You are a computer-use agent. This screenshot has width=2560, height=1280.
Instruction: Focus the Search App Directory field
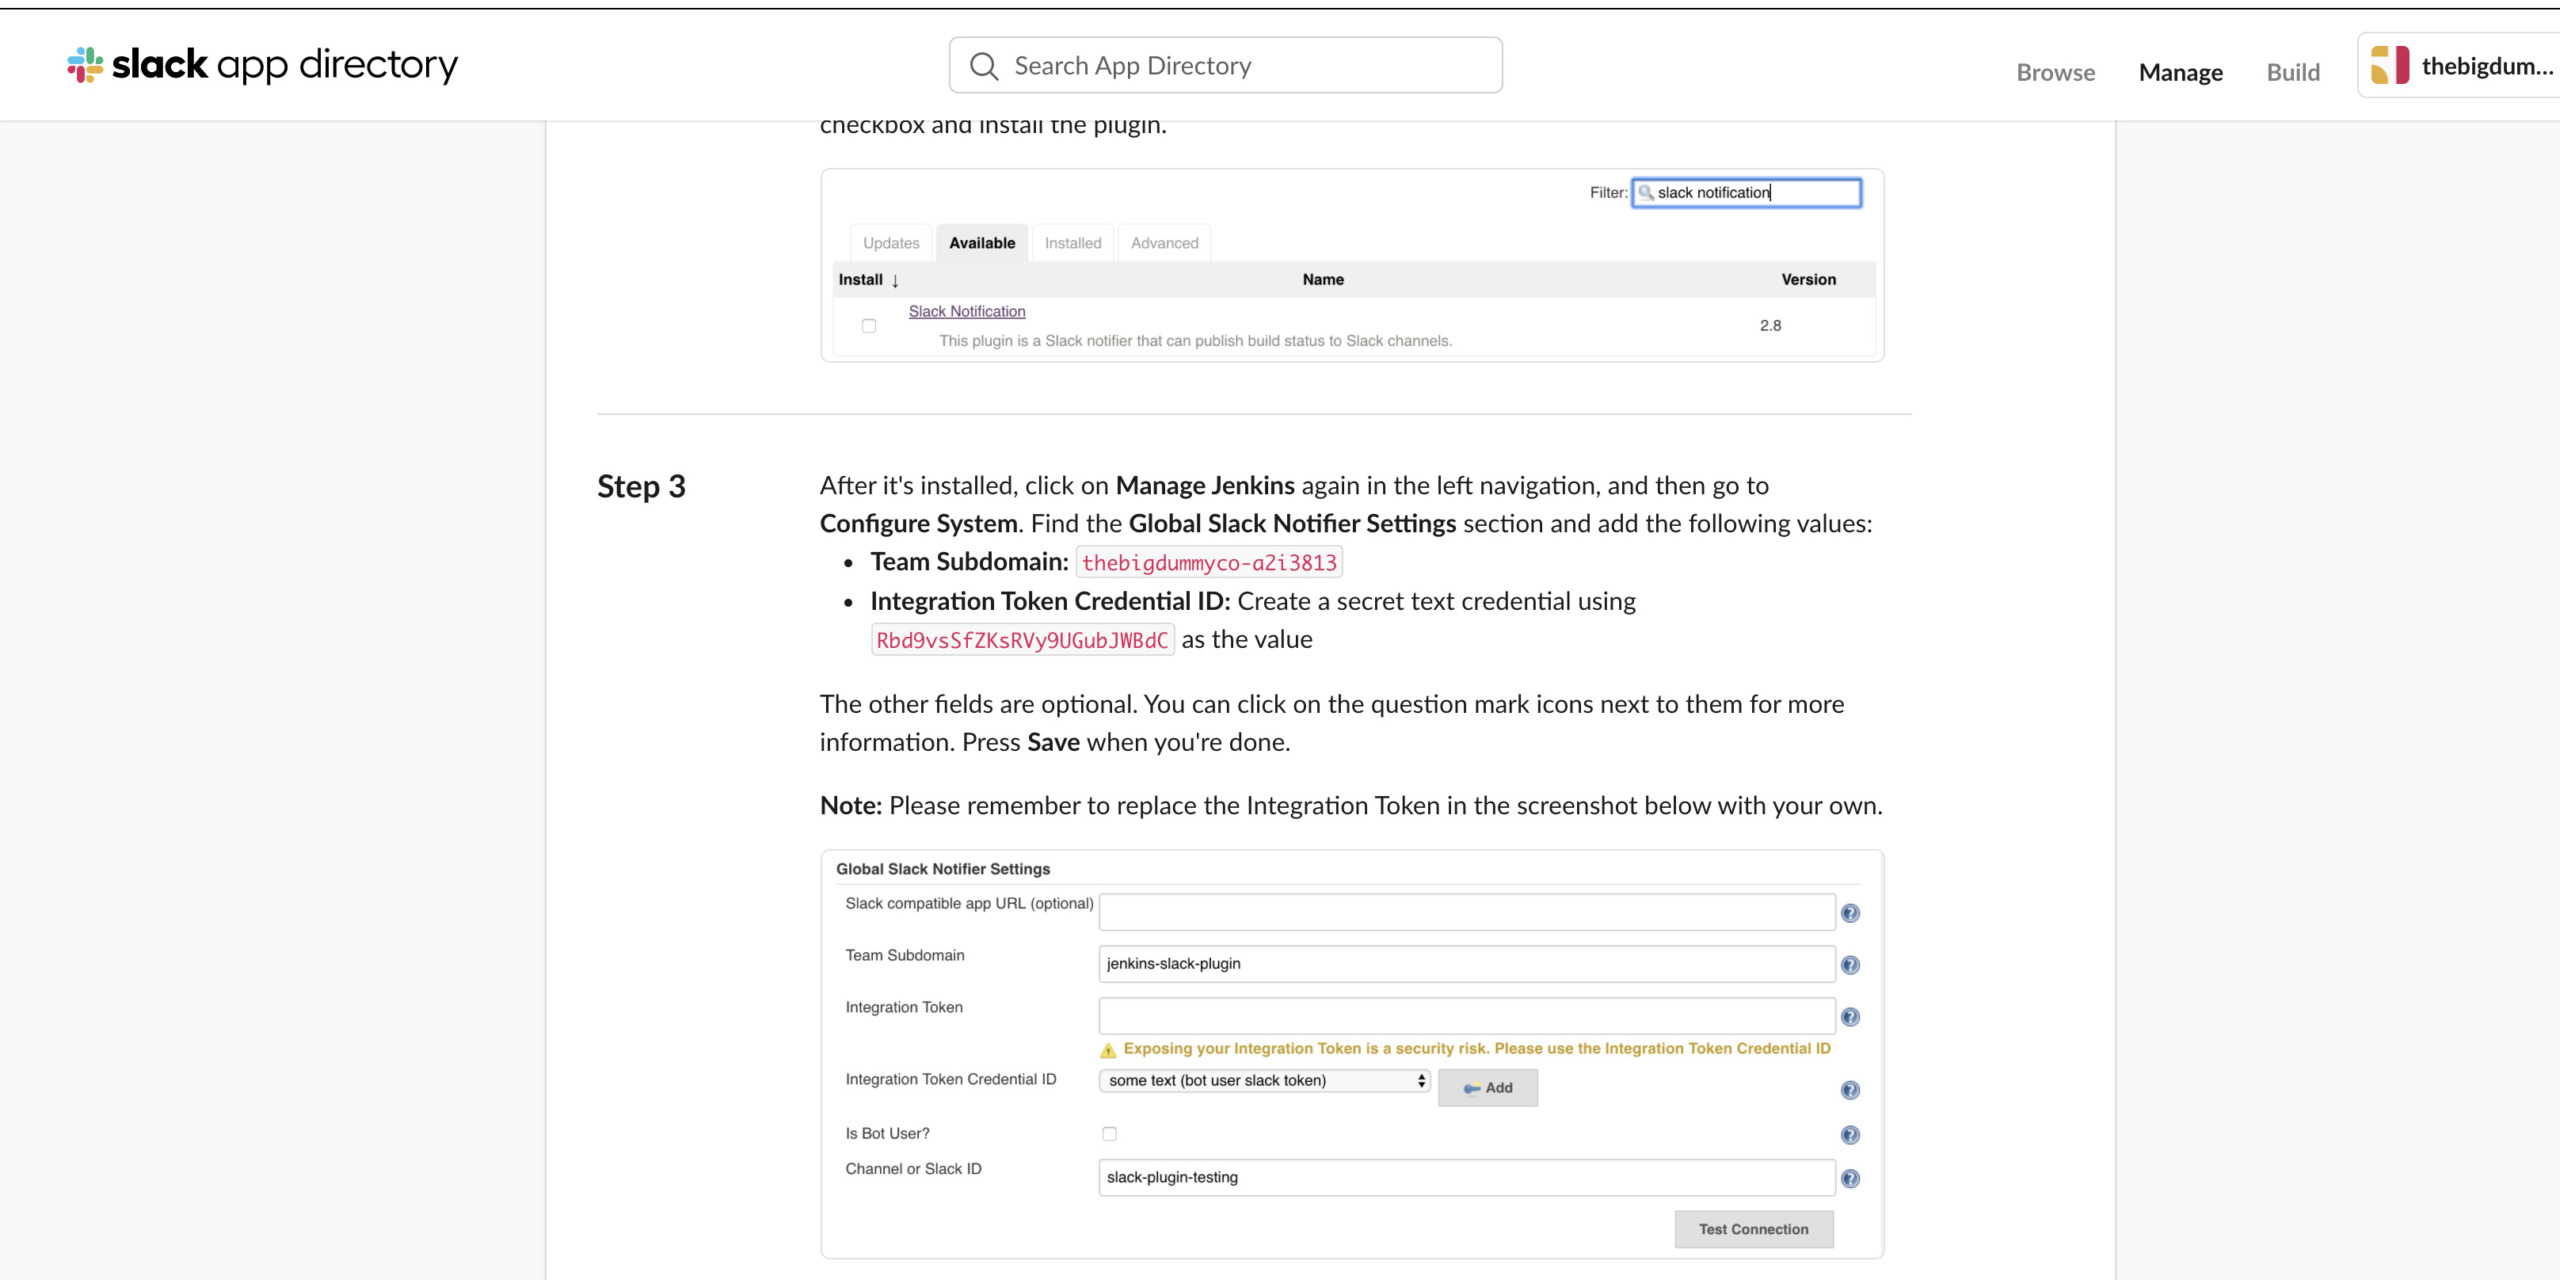pos(1225,65)
